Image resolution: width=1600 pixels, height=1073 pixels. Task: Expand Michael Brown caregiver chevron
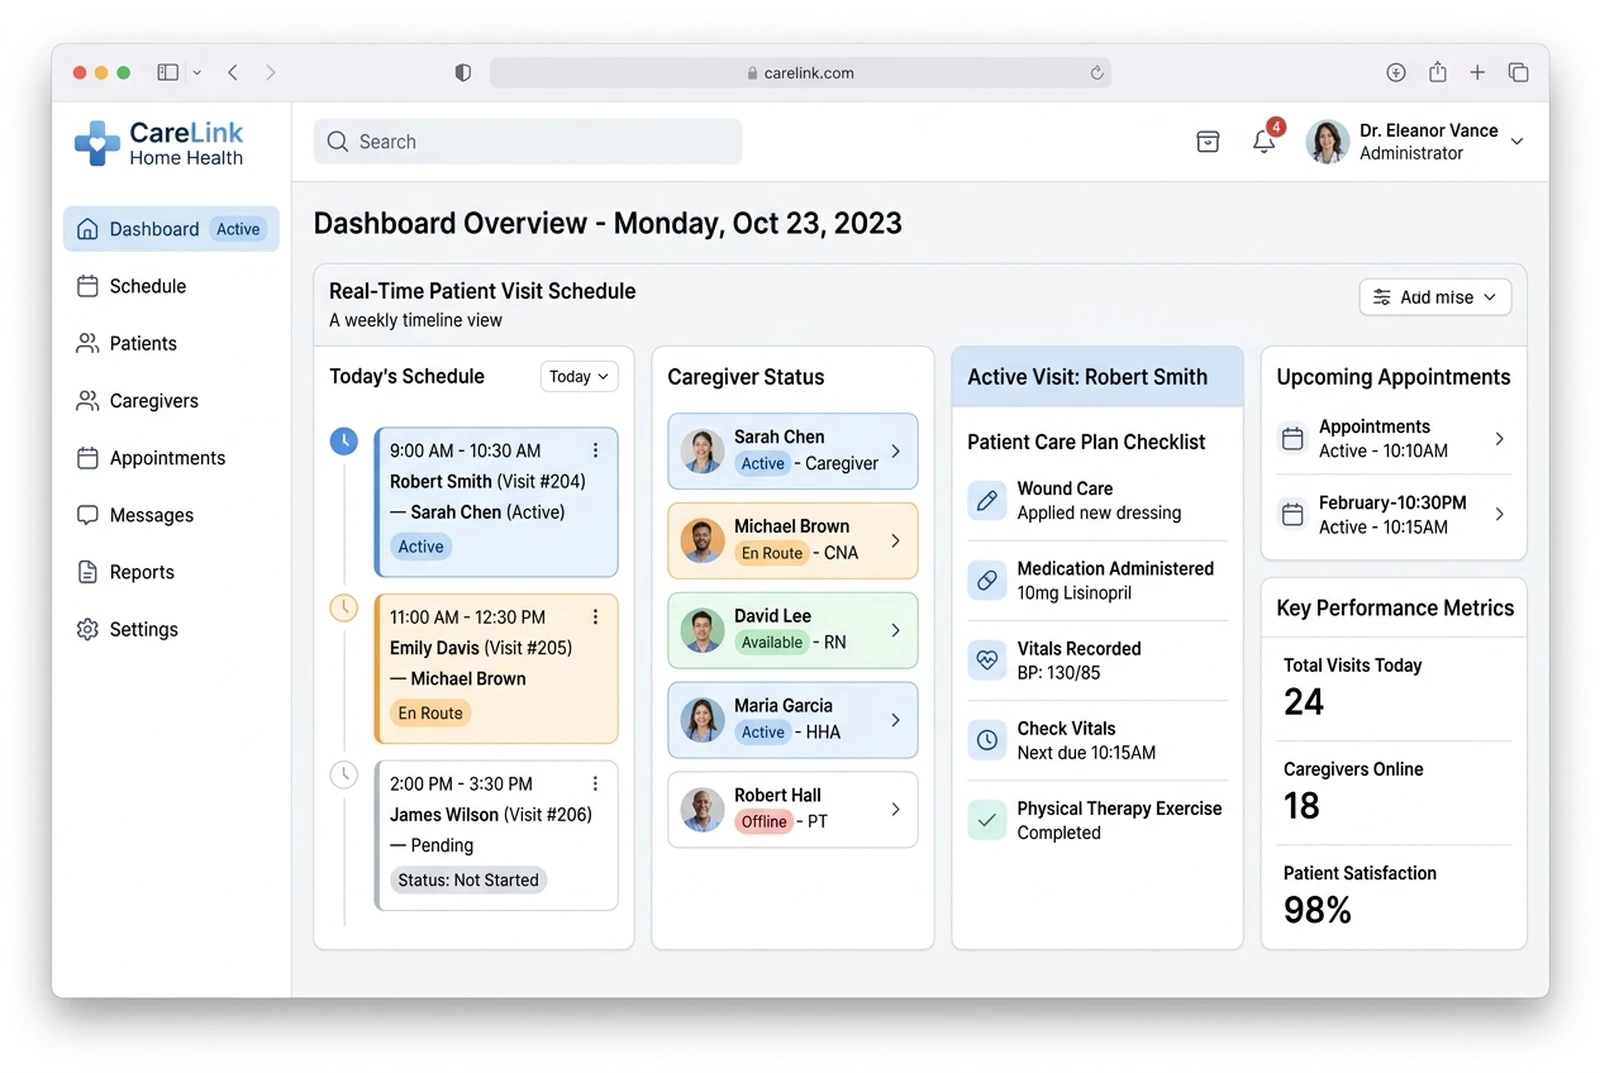point(895,541)
